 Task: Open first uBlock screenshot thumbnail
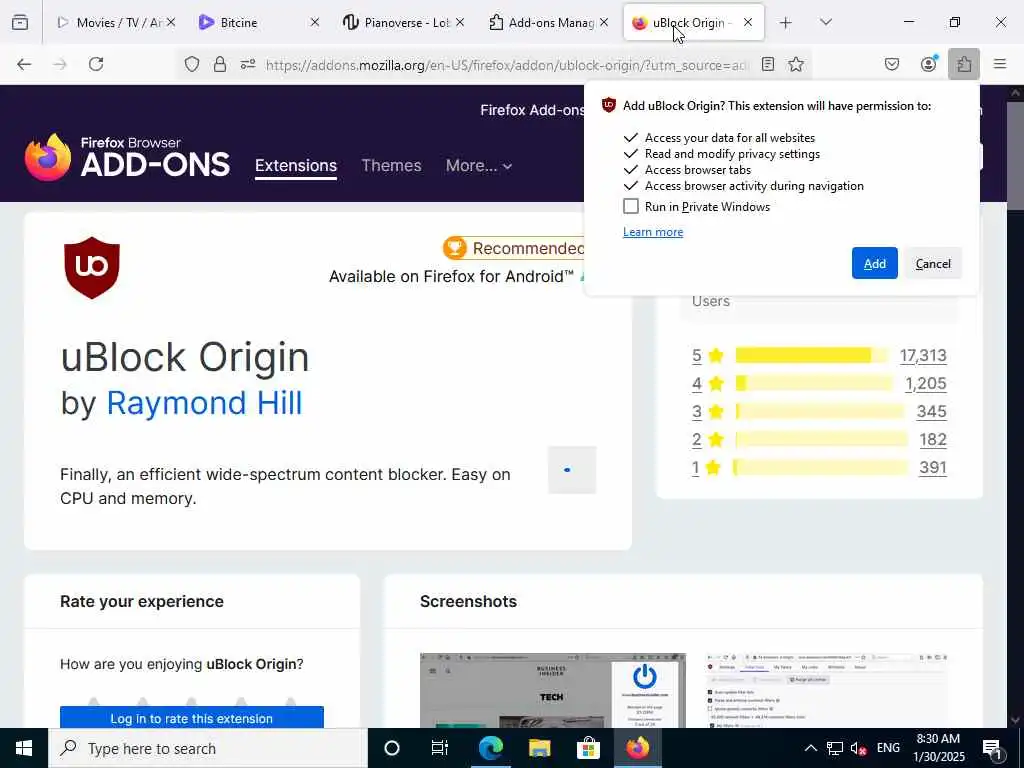[552, 690]
